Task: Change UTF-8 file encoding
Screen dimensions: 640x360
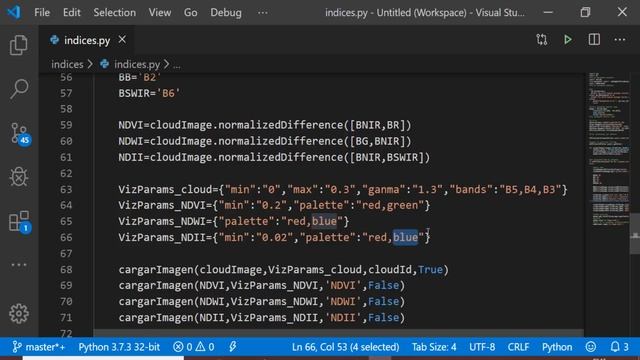Action: pyautogui.click(x=482, y=347)
